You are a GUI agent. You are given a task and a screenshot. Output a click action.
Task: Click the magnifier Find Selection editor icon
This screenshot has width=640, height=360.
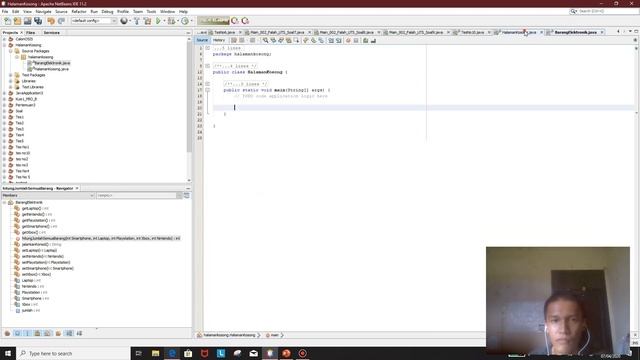265,40
